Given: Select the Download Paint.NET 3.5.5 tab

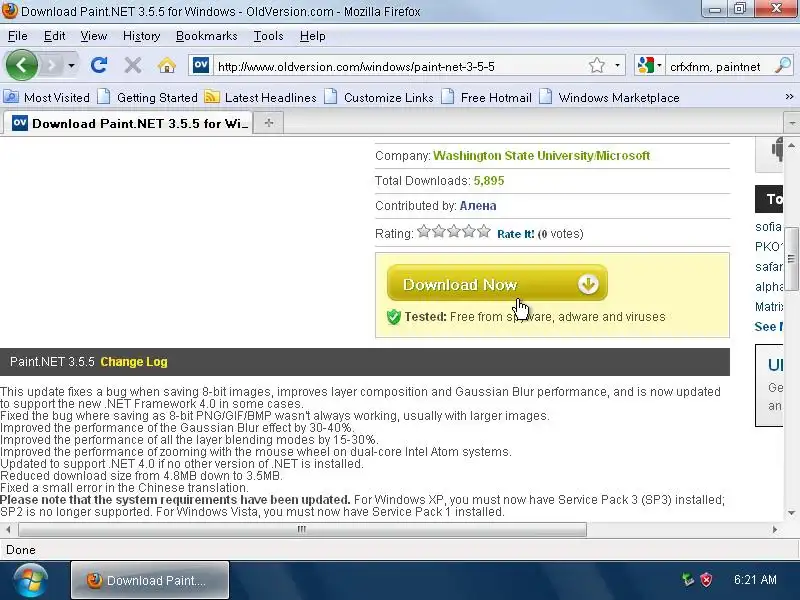Looking at the screenshot, I should (129, 123).
